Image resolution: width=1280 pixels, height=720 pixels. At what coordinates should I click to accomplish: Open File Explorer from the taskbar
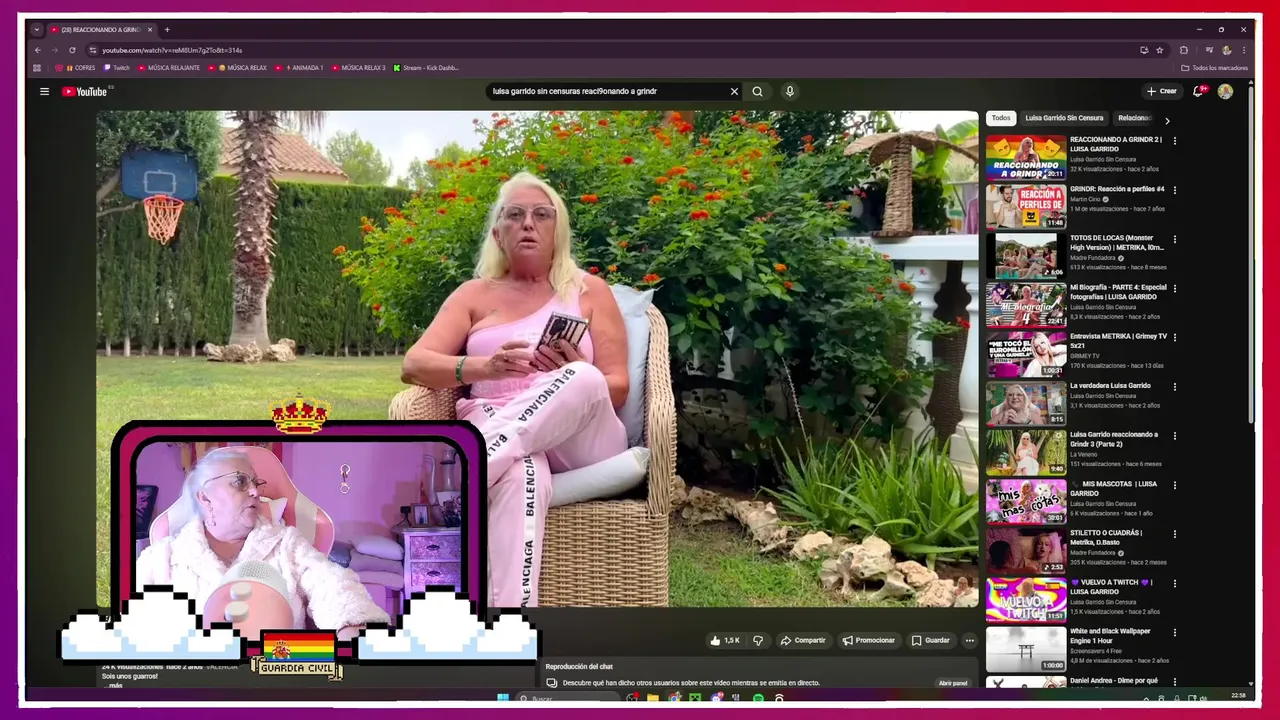(652, 698)
